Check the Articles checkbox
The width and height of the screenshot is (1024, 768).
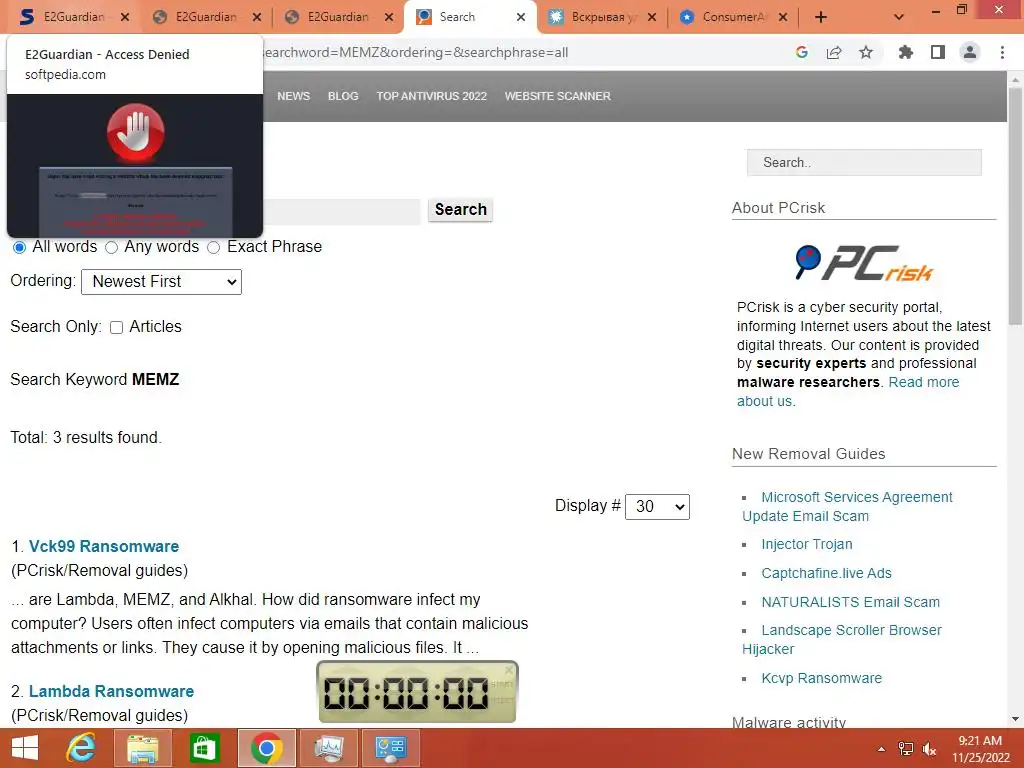(116, 327)
